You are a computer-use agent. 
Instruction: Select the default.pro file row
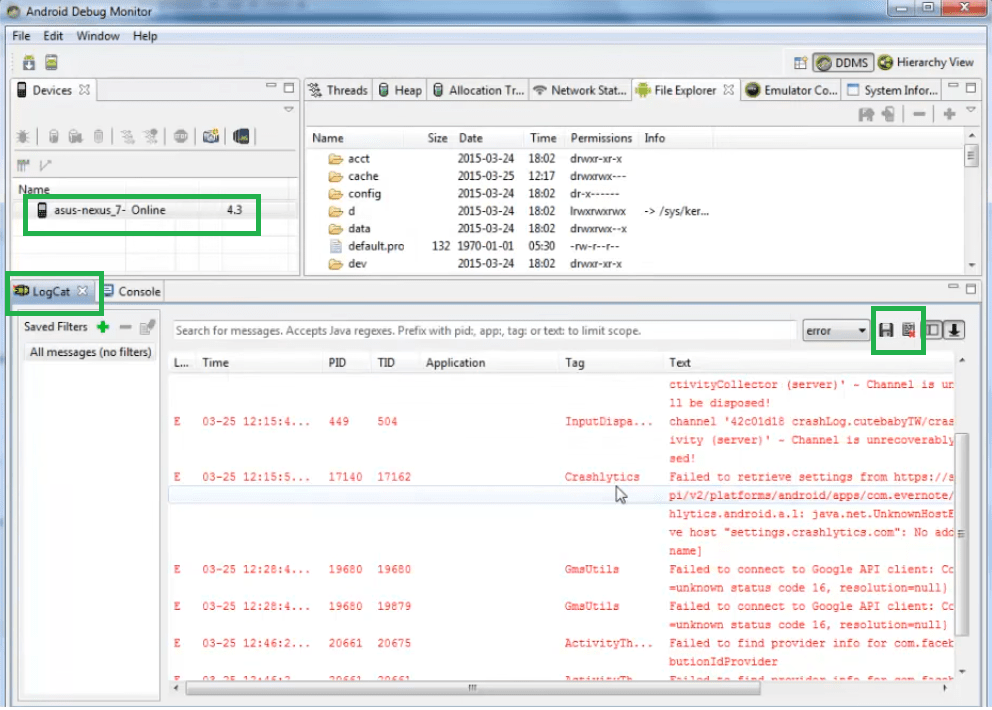click(376, 246)
